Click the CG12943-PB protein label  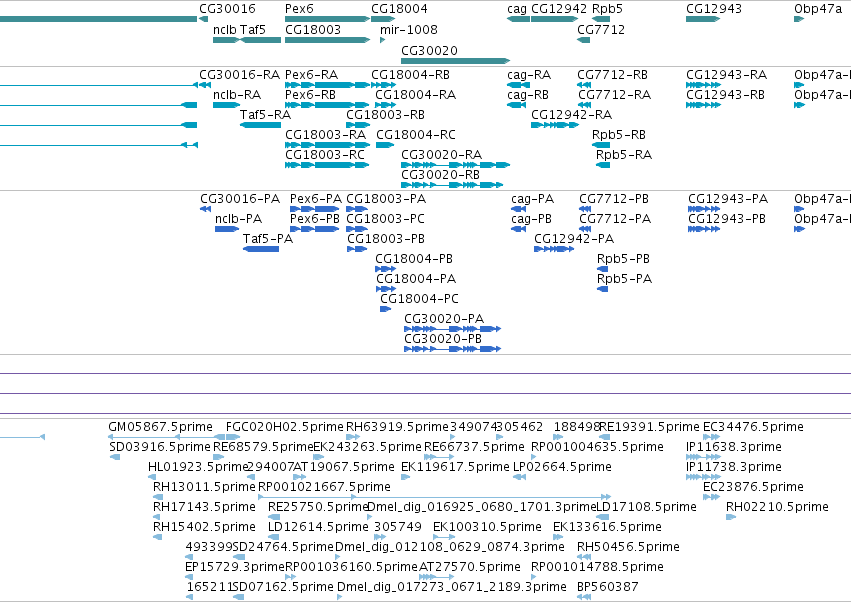point(727,219)
